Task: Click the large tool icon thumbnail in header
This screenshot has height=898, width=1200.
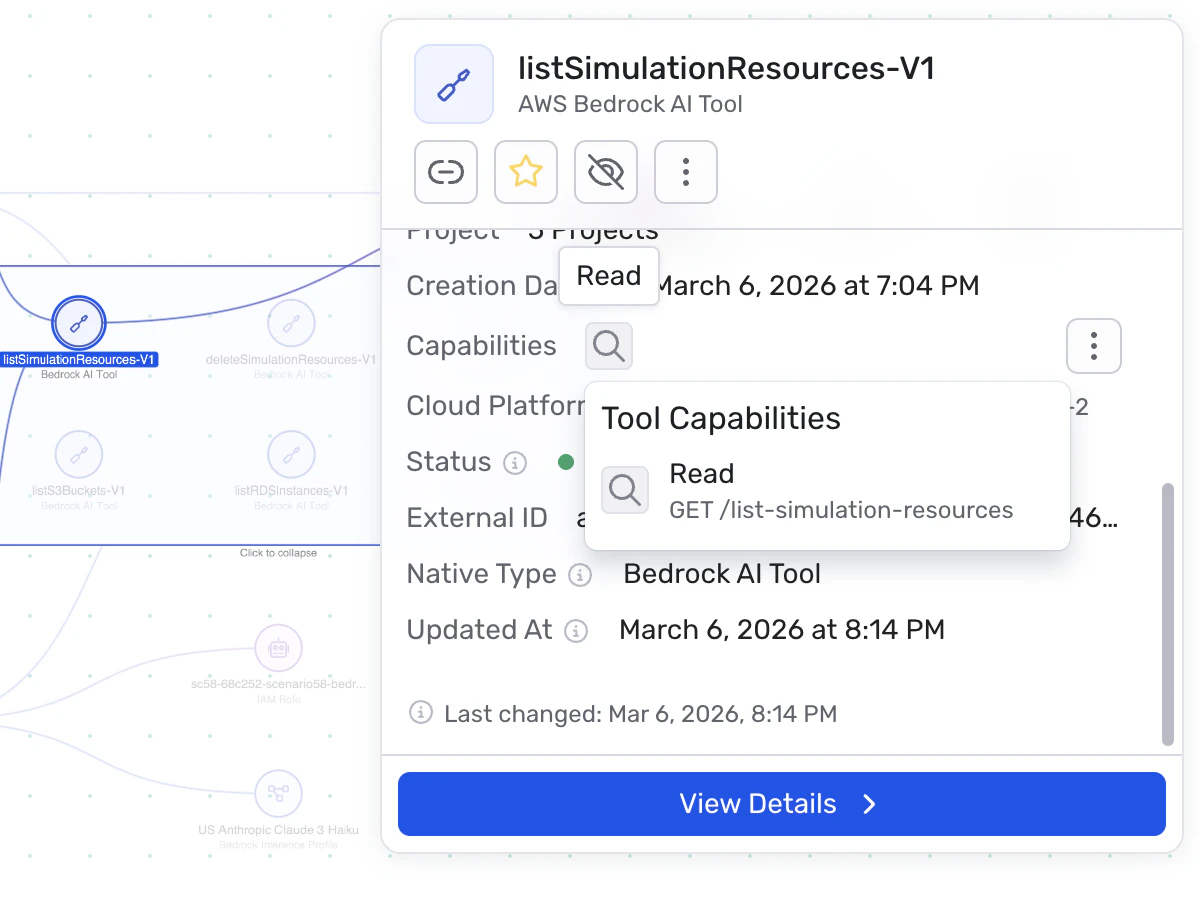Action: coord(454,84)
